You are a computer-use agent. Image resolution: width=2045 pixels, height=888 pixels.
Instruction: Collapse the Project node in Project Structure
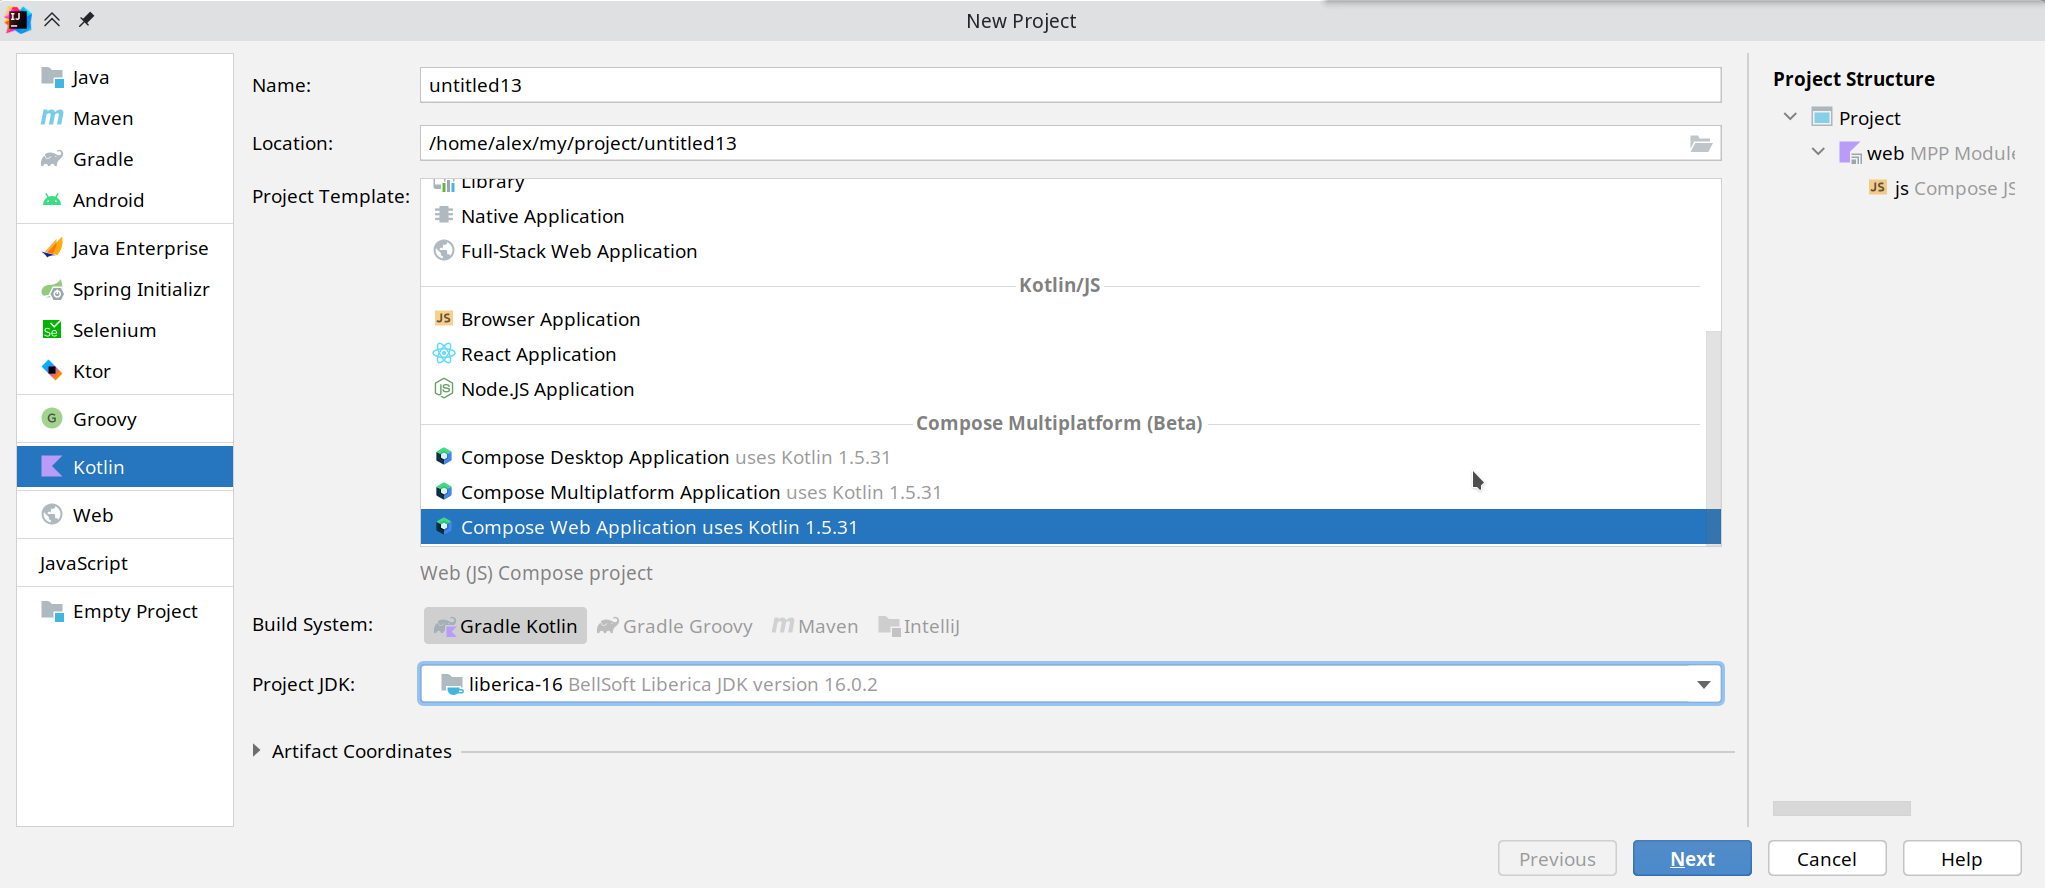tap(1790, 117)
